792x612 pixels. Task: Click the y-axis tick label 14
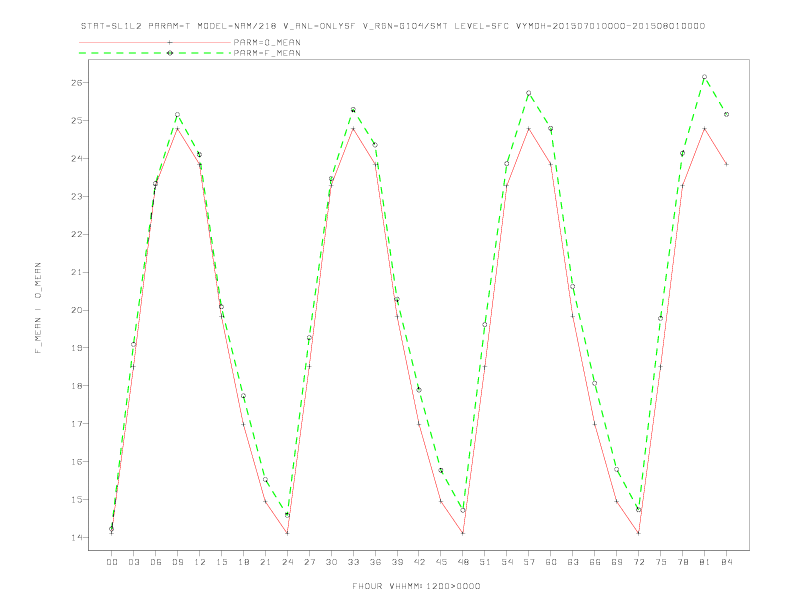pos(77,537)
